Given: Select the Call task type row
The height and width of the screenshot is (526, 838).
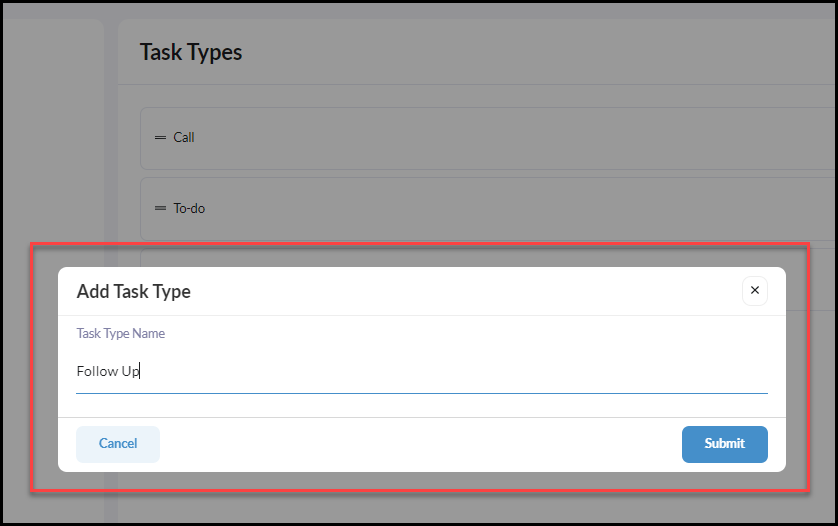Looking at the screenshot, I should point(488,138).
